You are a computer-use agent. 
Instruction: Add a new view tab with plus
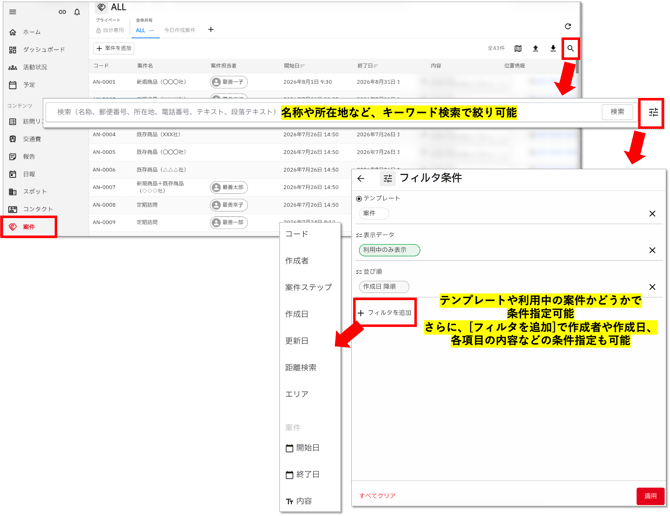coord(210,29)
